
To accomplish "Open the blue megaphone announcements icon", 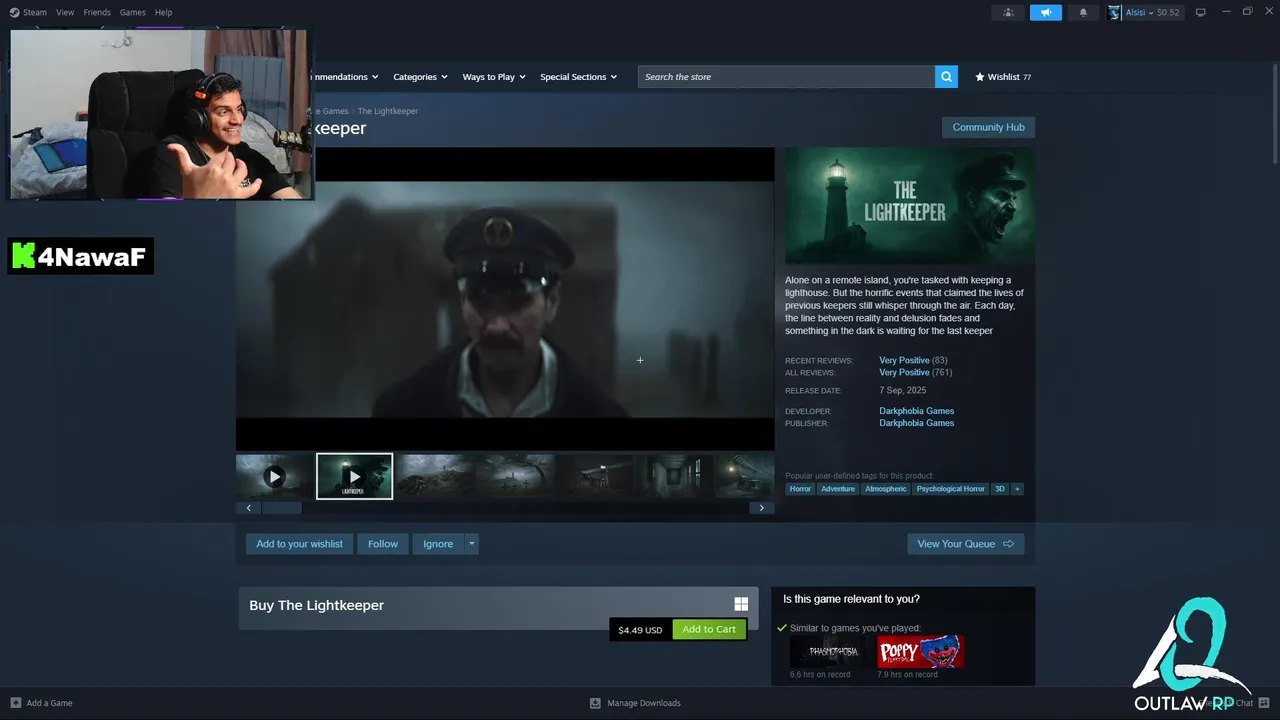I will click(1046, 12).
